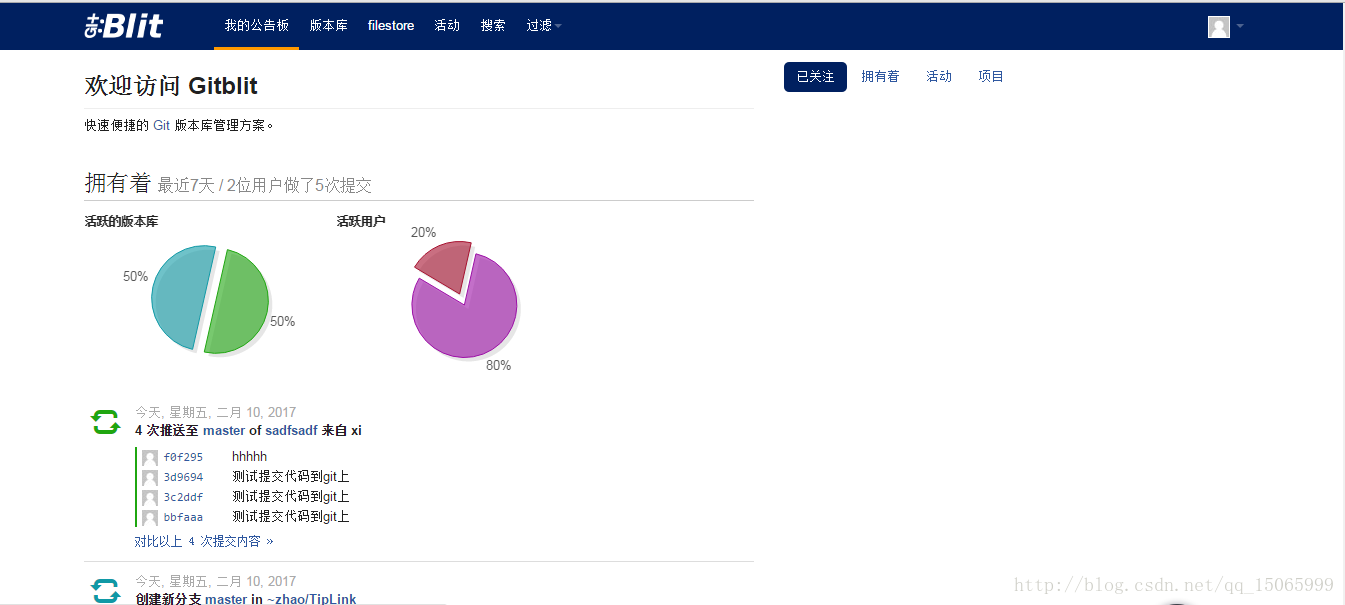Switch to the 项目 projects tab
The image size is (1345, 605).
point(991,77)
